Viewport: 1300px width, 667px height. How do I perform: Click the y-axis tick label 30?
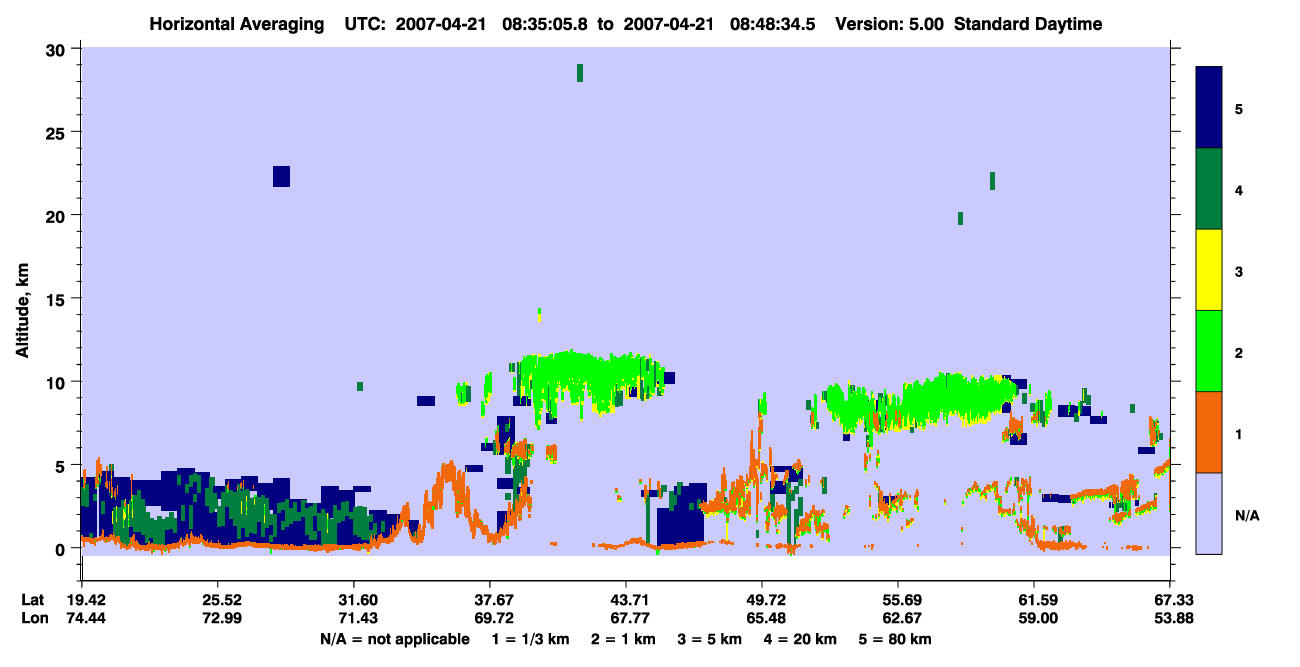[58, 49]
